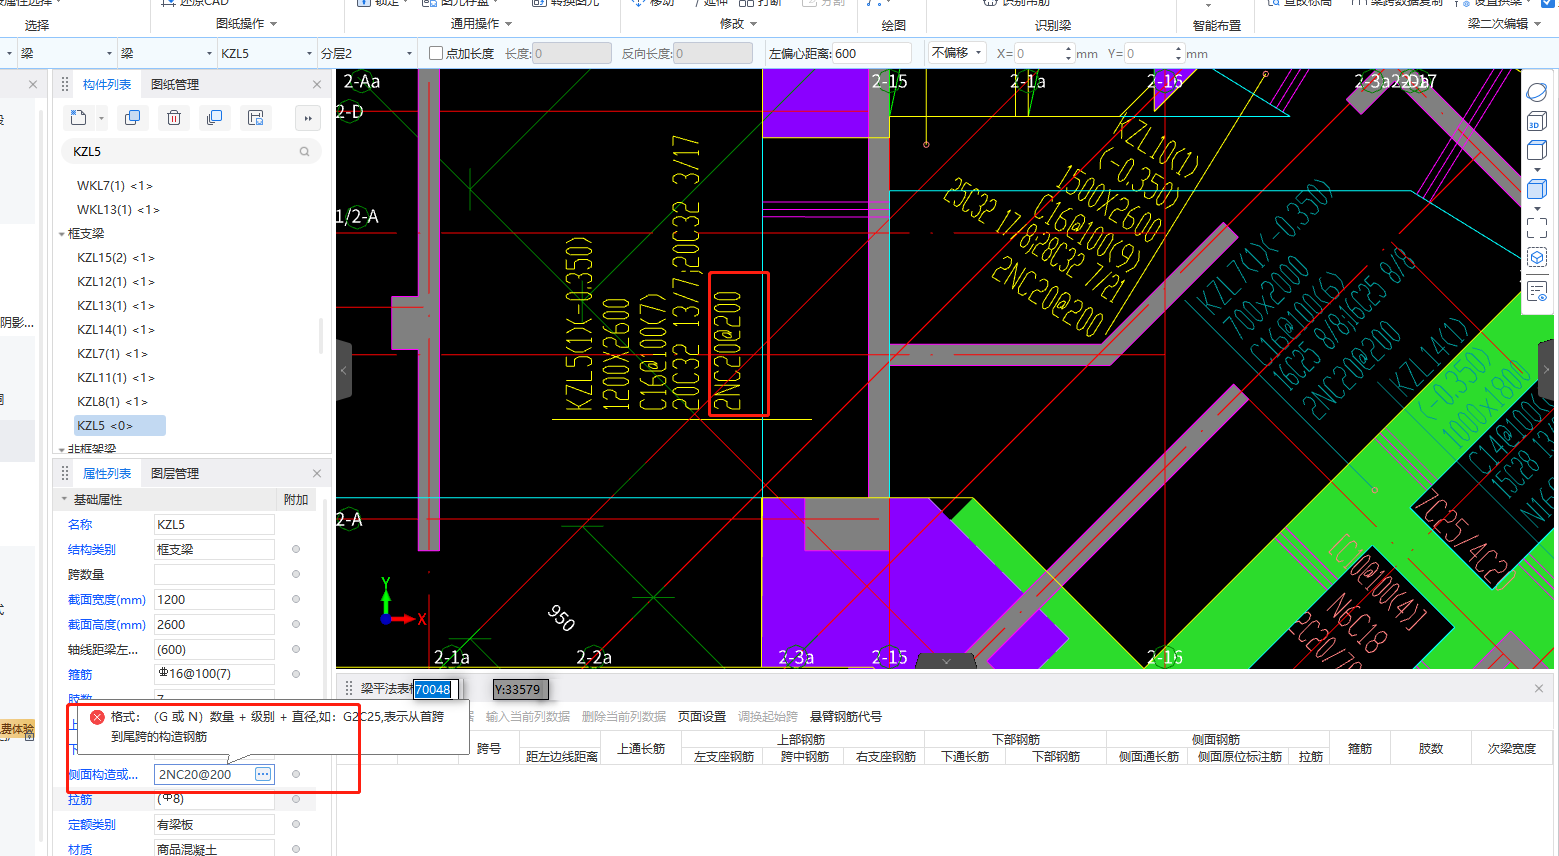Close the component list panel

317,84
